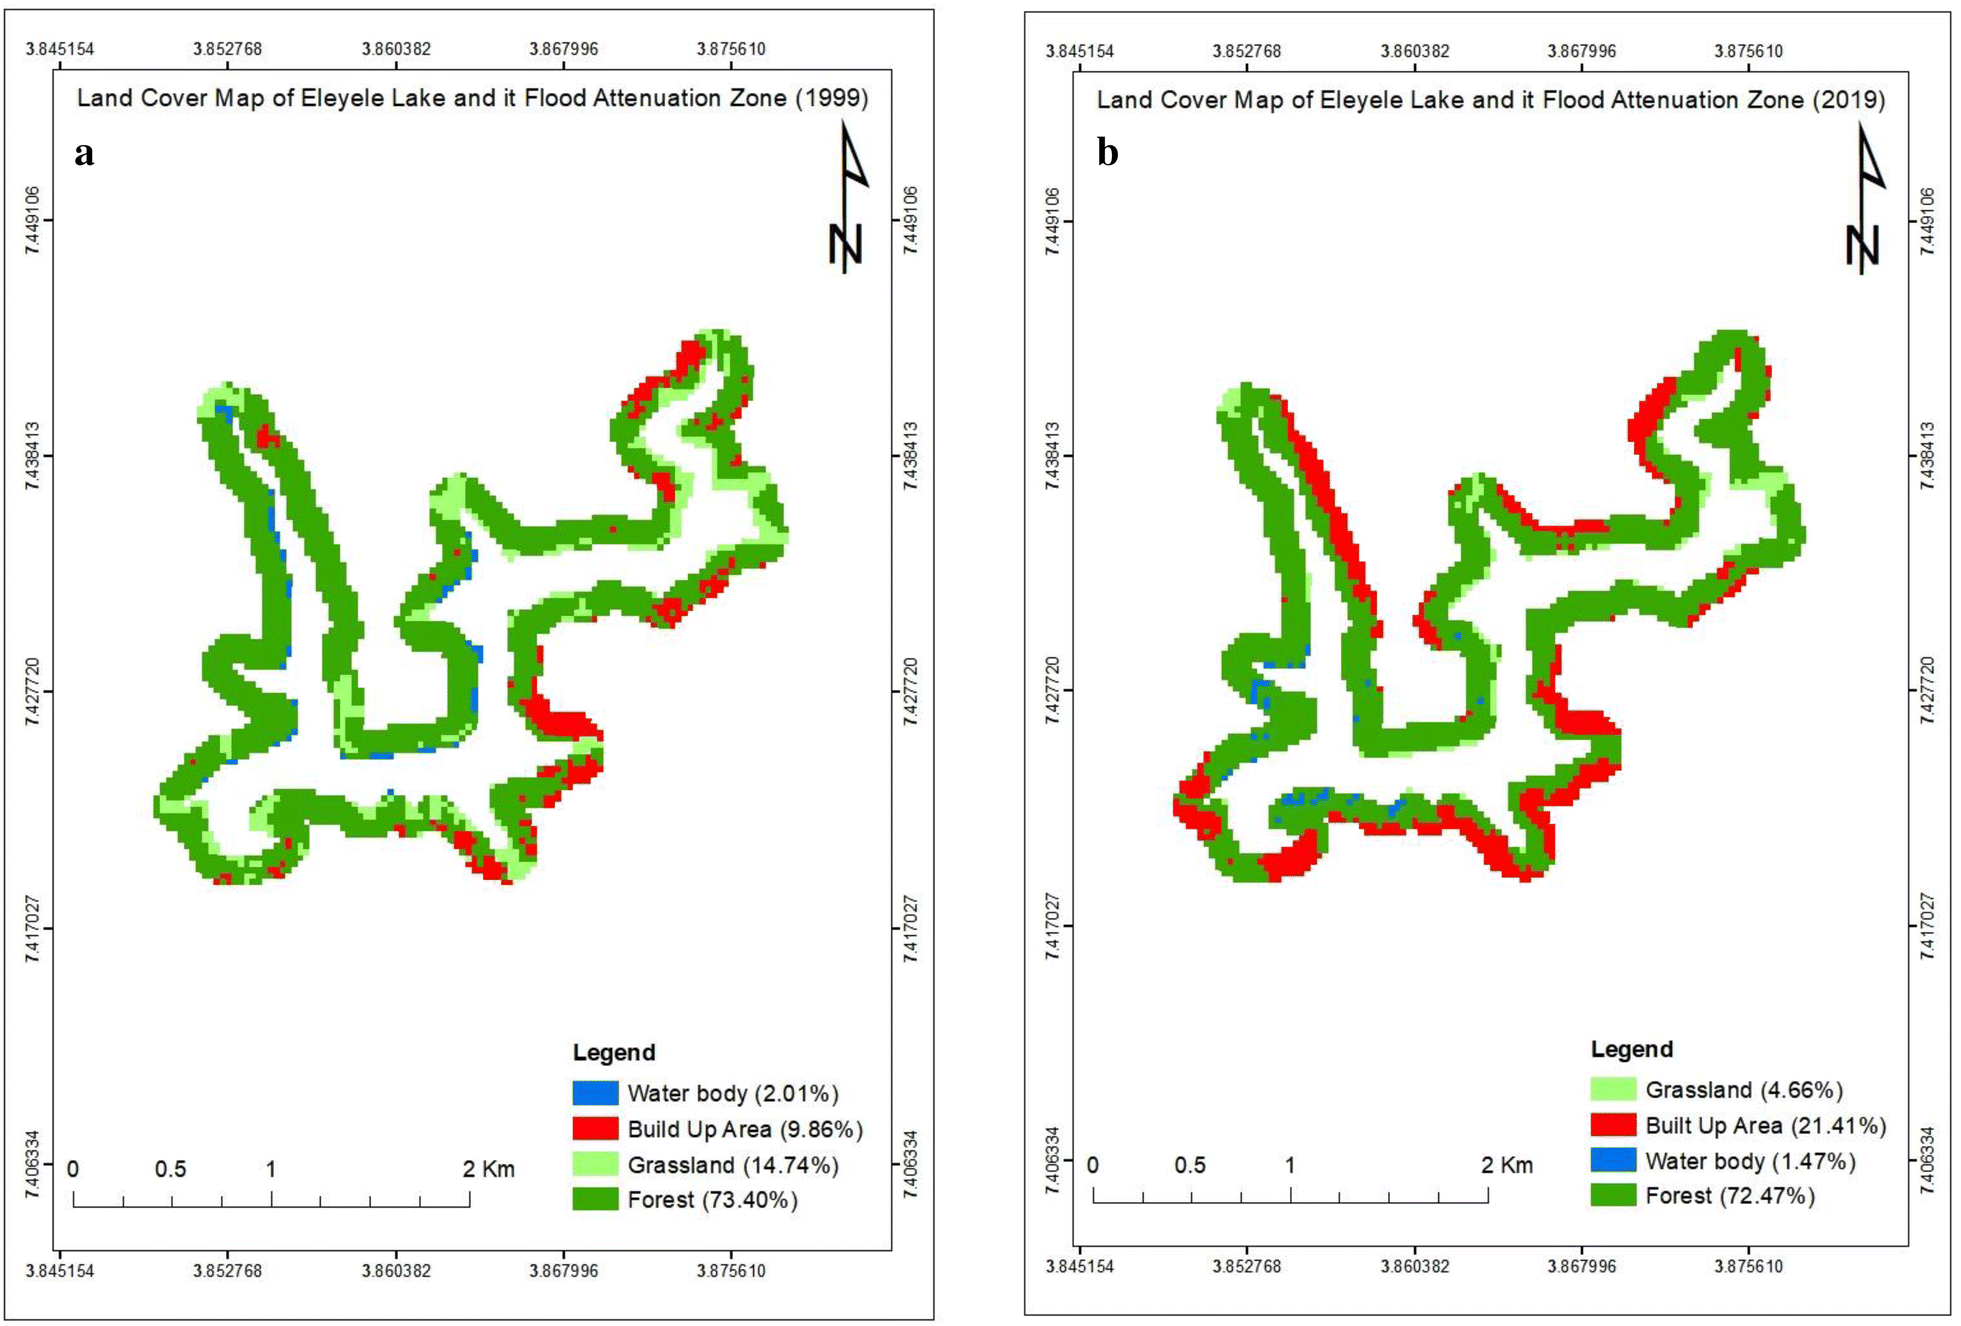Click 'Water body (2.01%)' legend text
Image resolution: width=1961 pixels, height=1326 pixels.
[x=733, y=1093]
